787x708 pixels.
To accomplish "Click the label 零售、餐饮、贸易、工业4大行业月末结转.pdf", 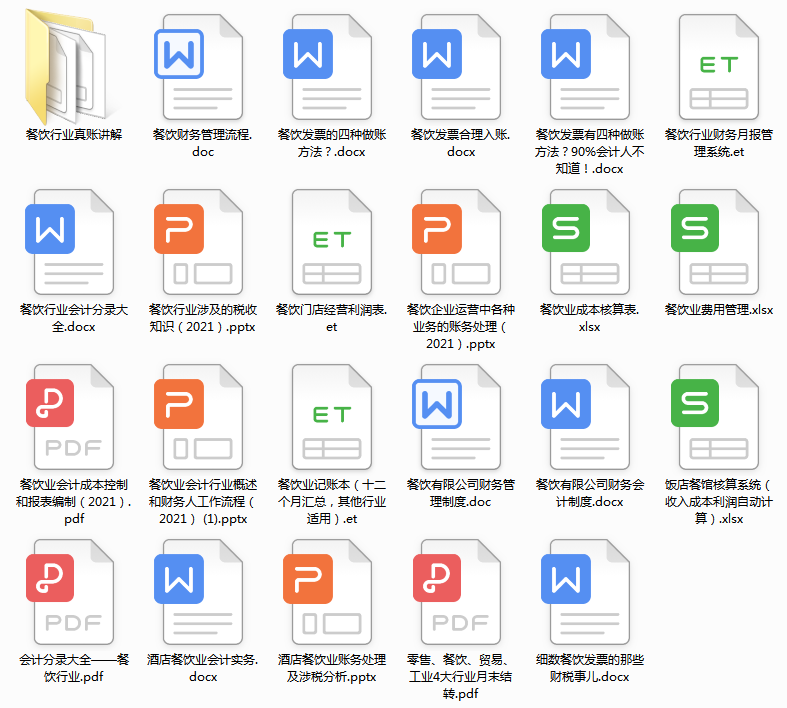I will (461, 677).
